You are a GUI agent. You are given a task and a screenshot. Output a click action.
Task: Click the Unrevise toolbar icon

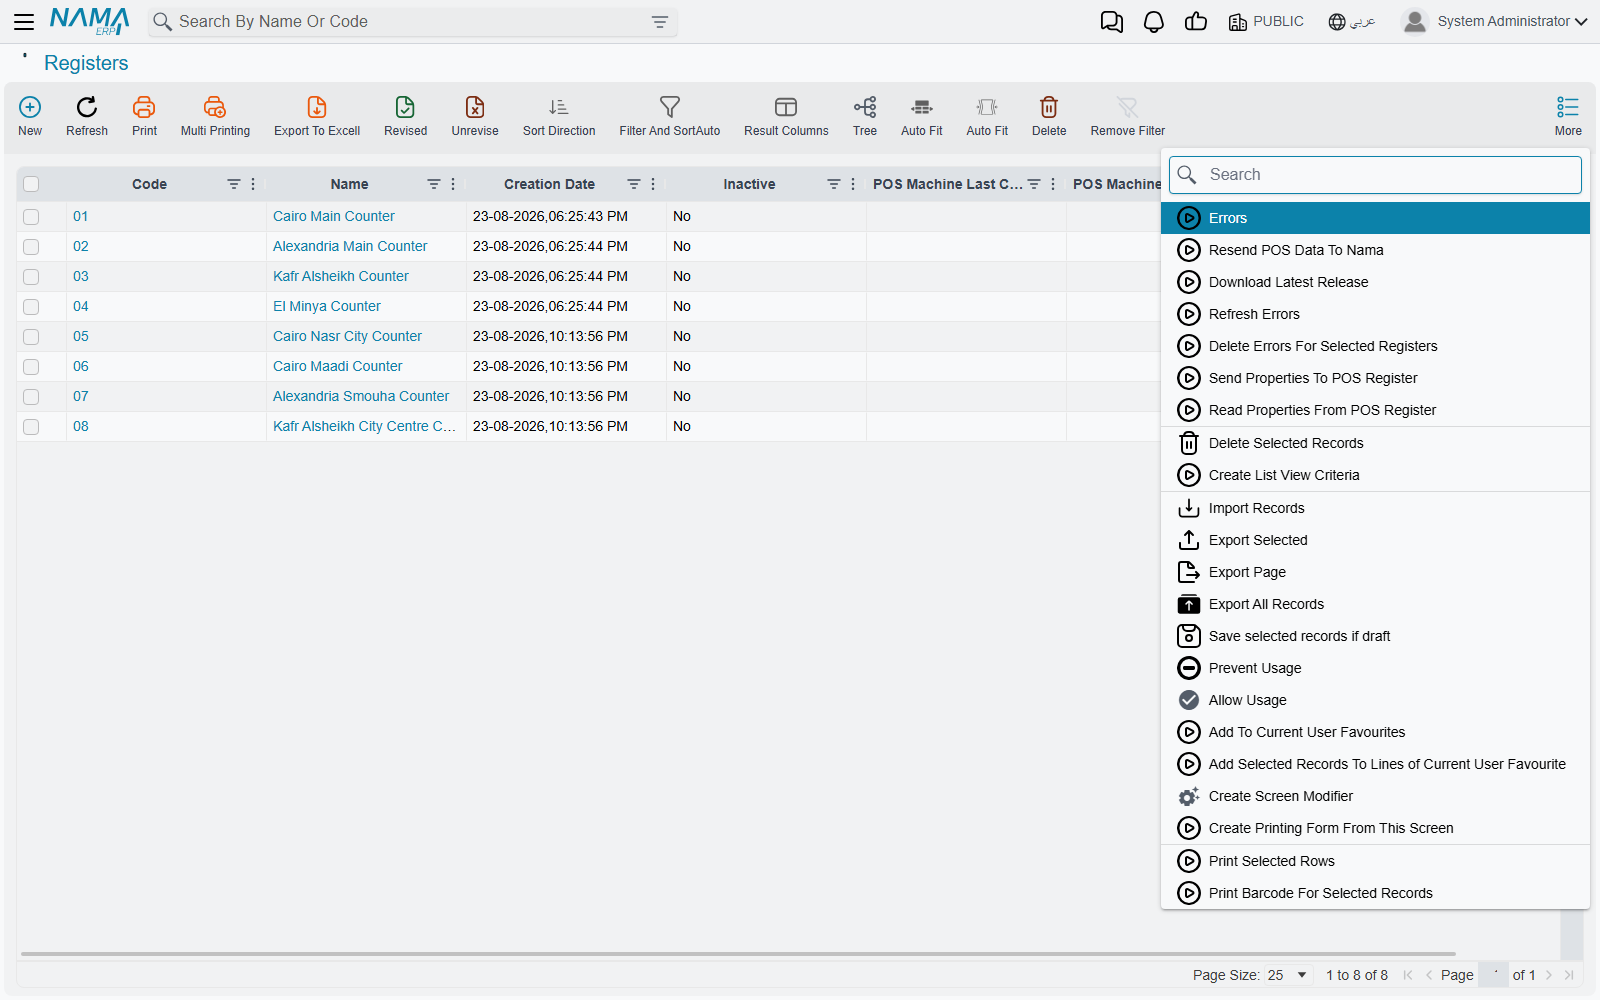(475, 116)
